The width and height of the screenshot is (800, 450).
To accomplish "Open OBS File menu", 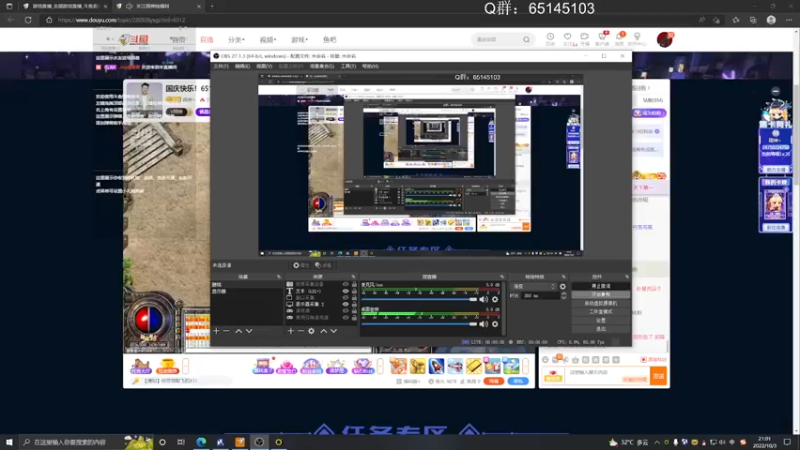I will click(221, 66).
